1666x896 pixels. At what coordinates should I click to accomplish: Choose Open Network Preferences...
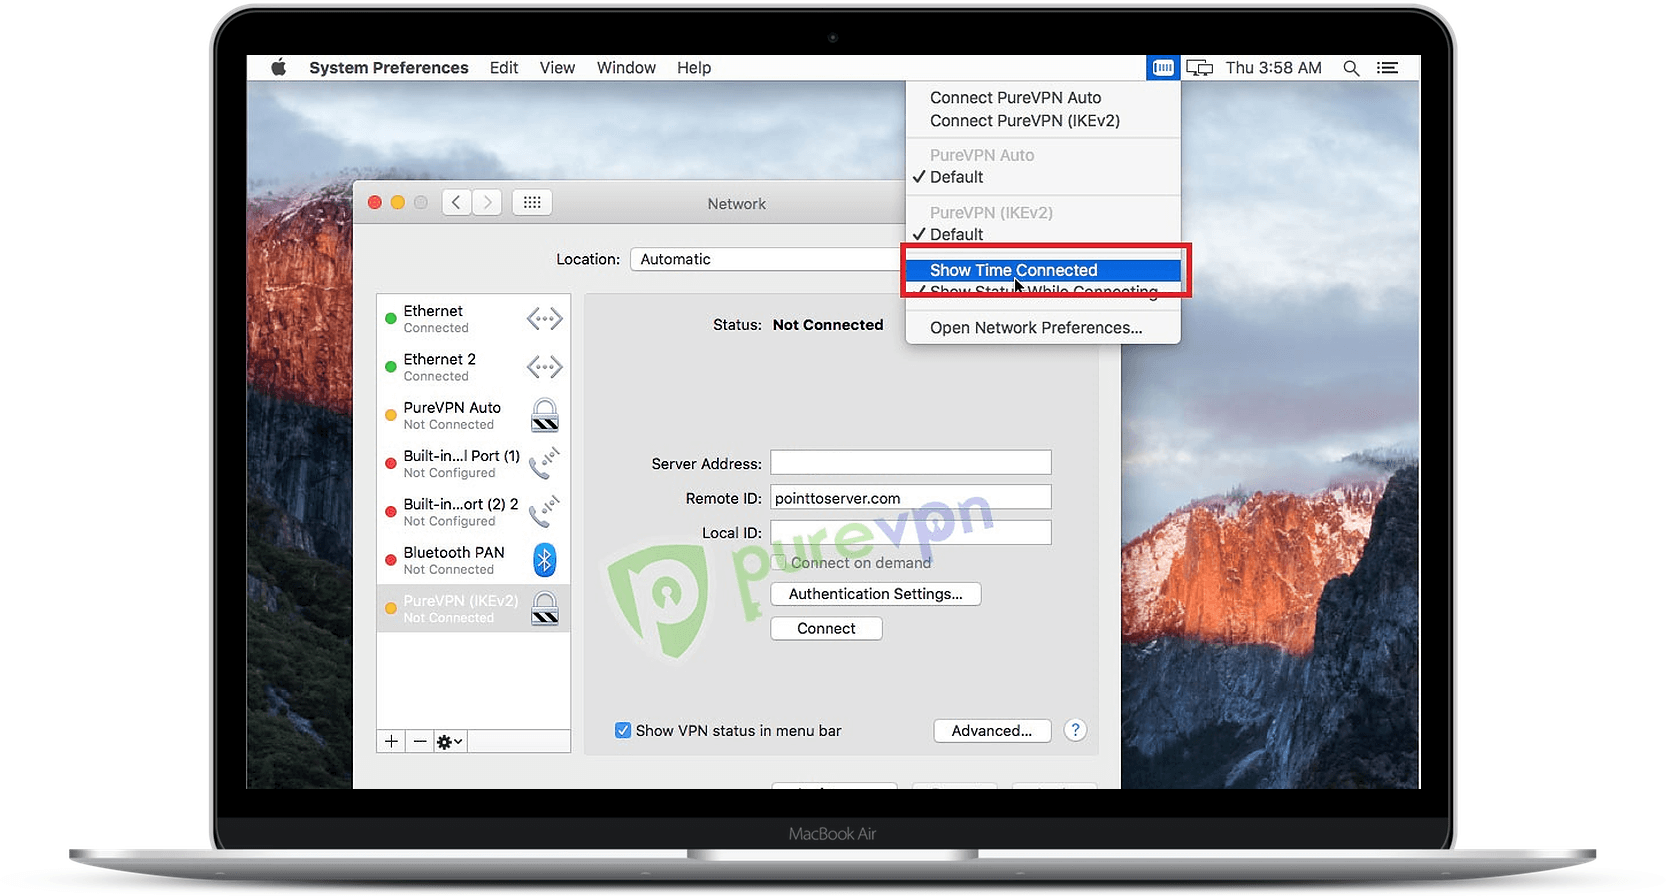pos(1043,327)
